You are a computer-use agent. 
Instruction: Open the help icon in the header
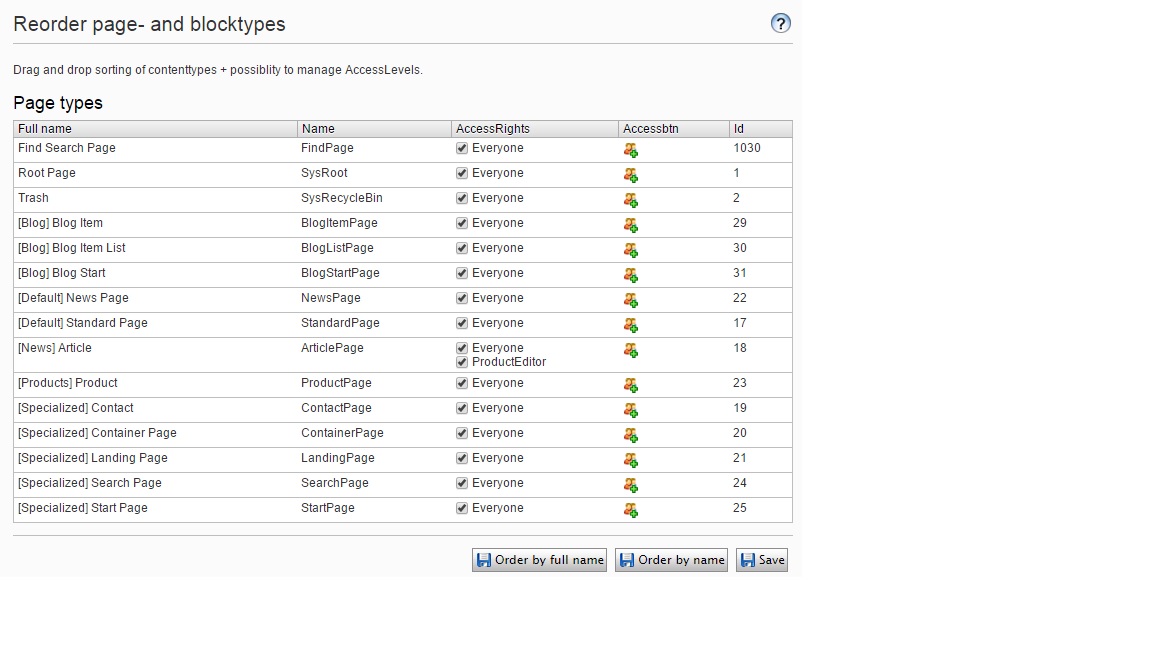pyautogui.click(x=781, y=24)
